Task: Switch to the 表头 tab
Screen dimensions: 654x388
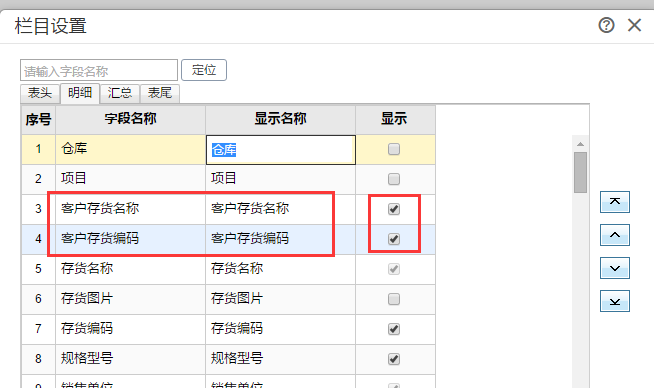Action: coord(40,93)
